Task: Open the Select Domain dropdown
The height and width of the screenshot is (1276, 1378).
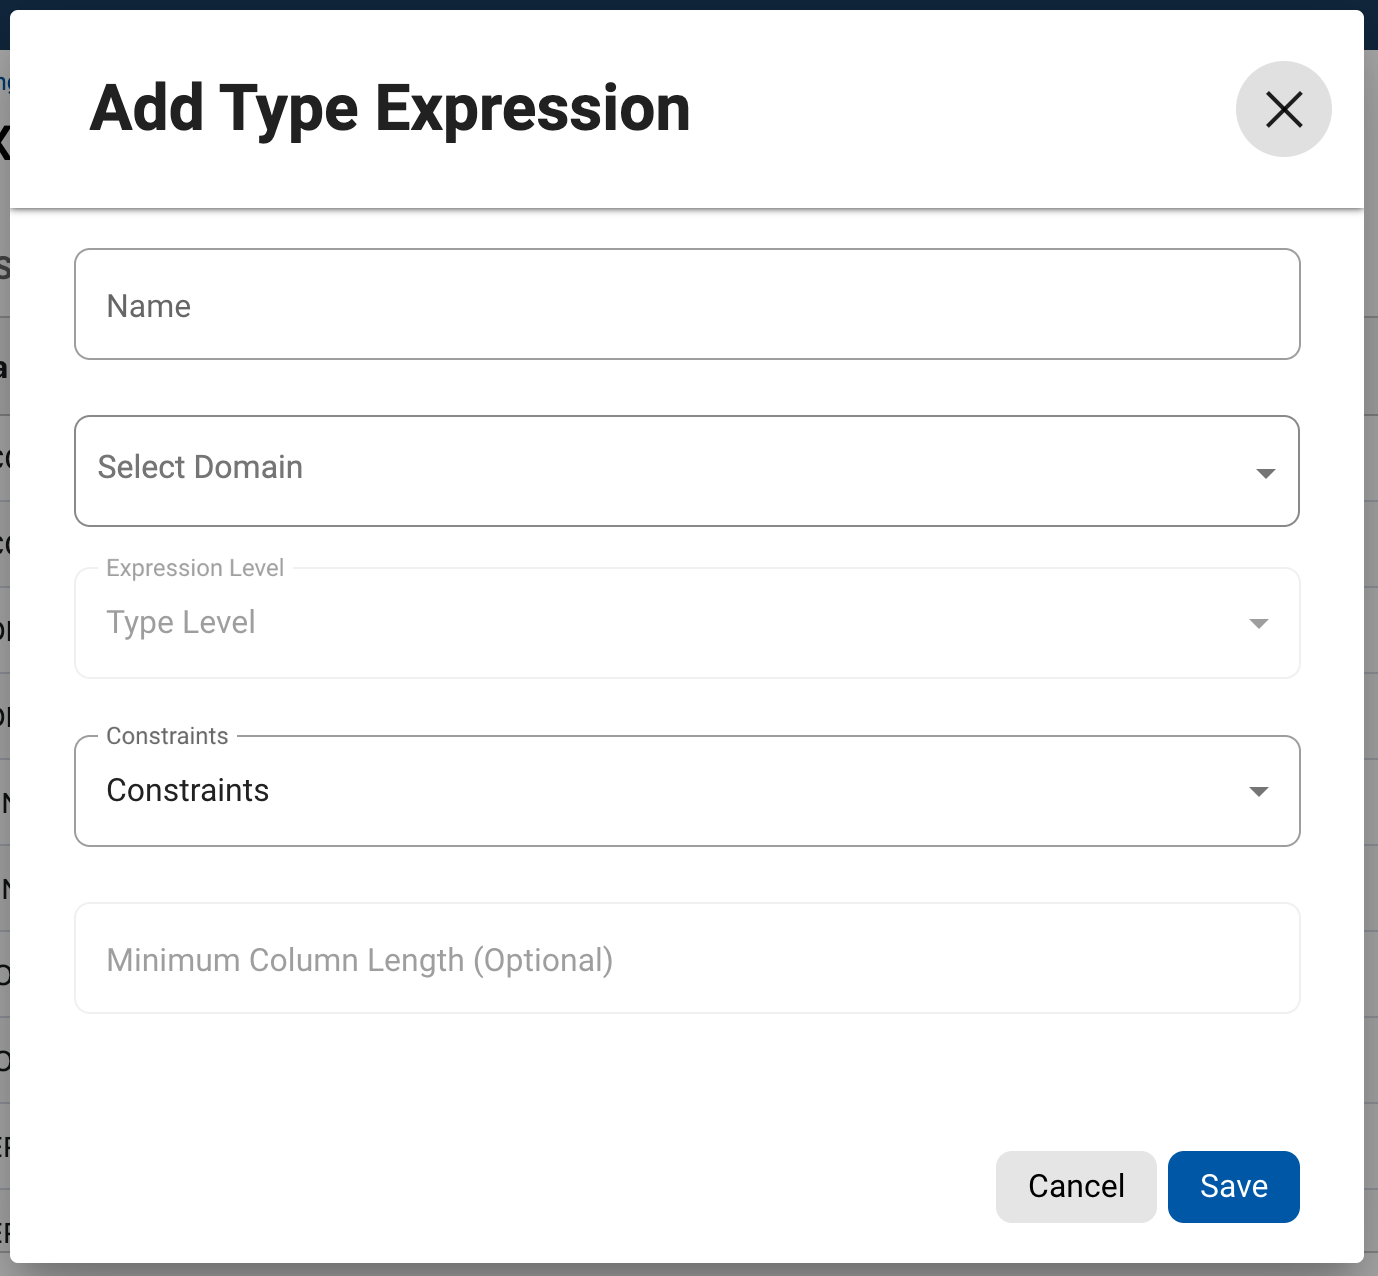Action: (x=686, y=471)
